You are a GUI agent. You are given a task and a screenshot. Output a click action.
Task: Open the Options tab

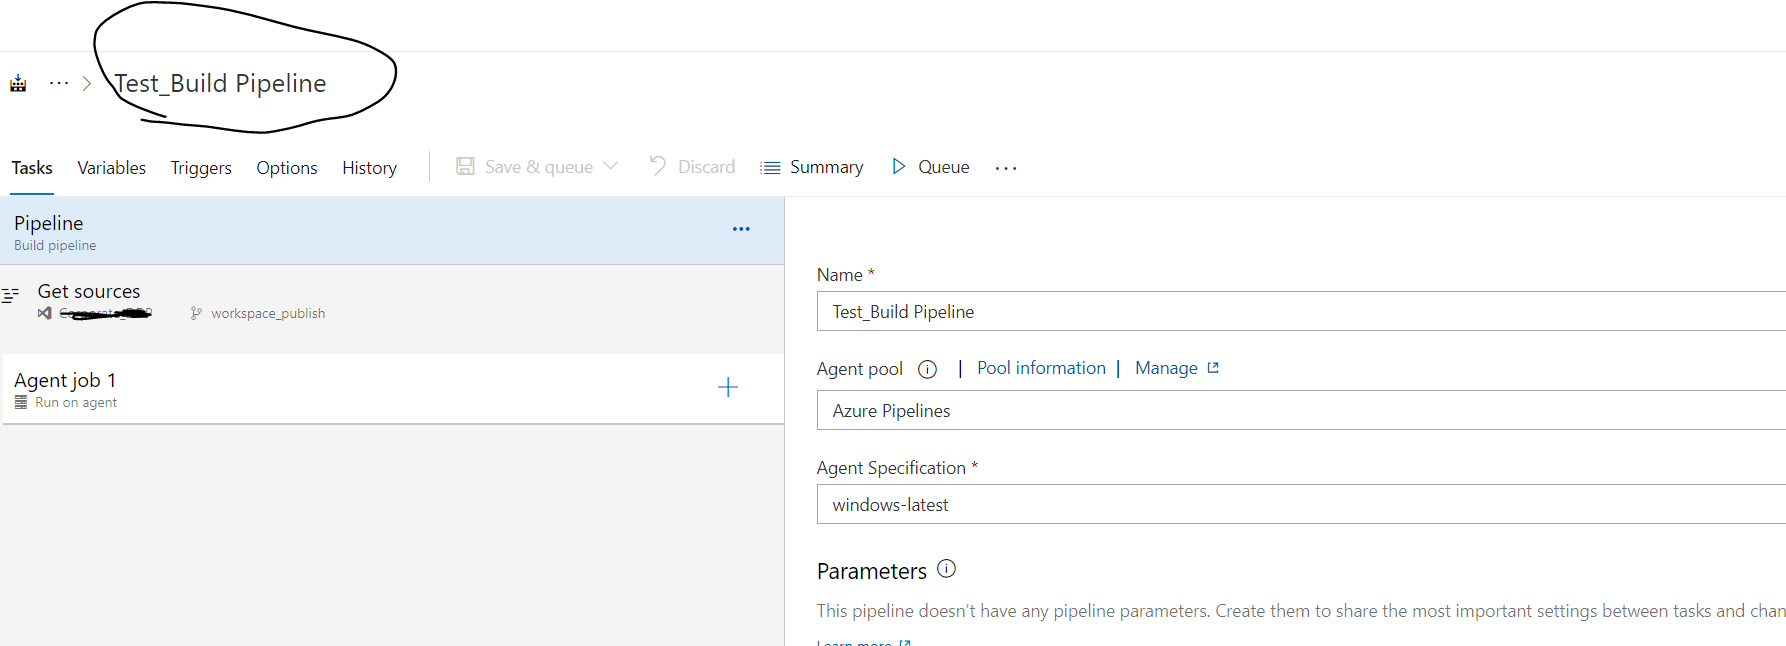pos(286,168)
